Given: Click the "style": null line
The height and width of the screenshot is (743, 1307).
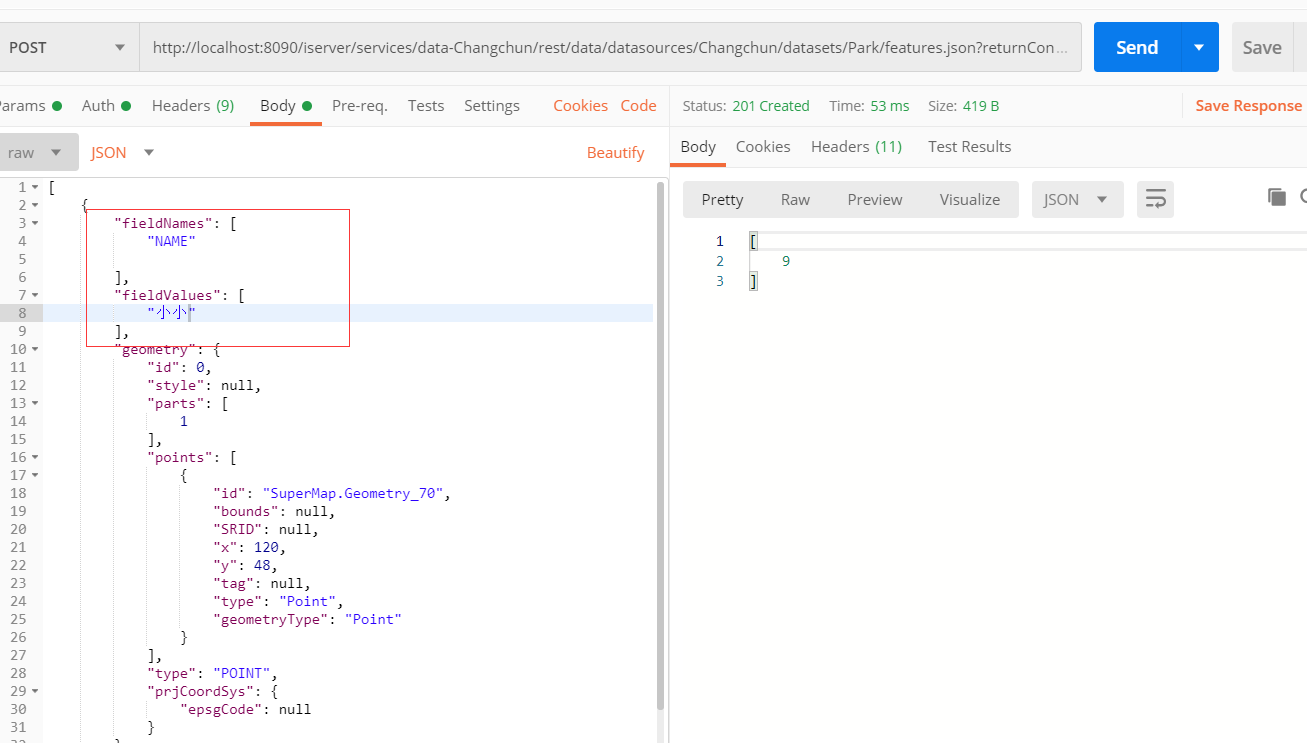Looking at the screenshot, I should (205, 385).
